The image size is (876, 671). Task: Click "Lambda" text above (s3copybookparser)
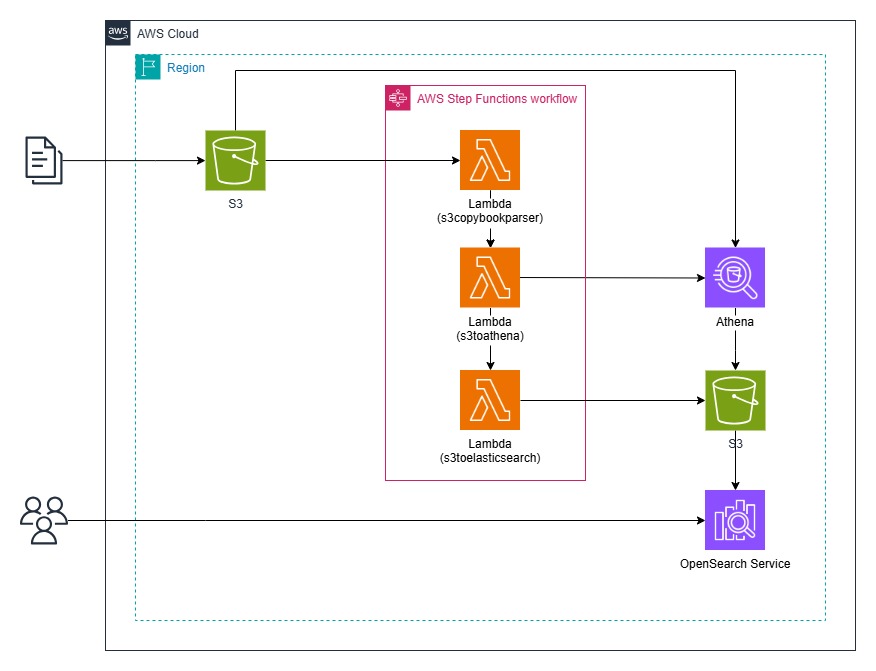pos(490,204)
